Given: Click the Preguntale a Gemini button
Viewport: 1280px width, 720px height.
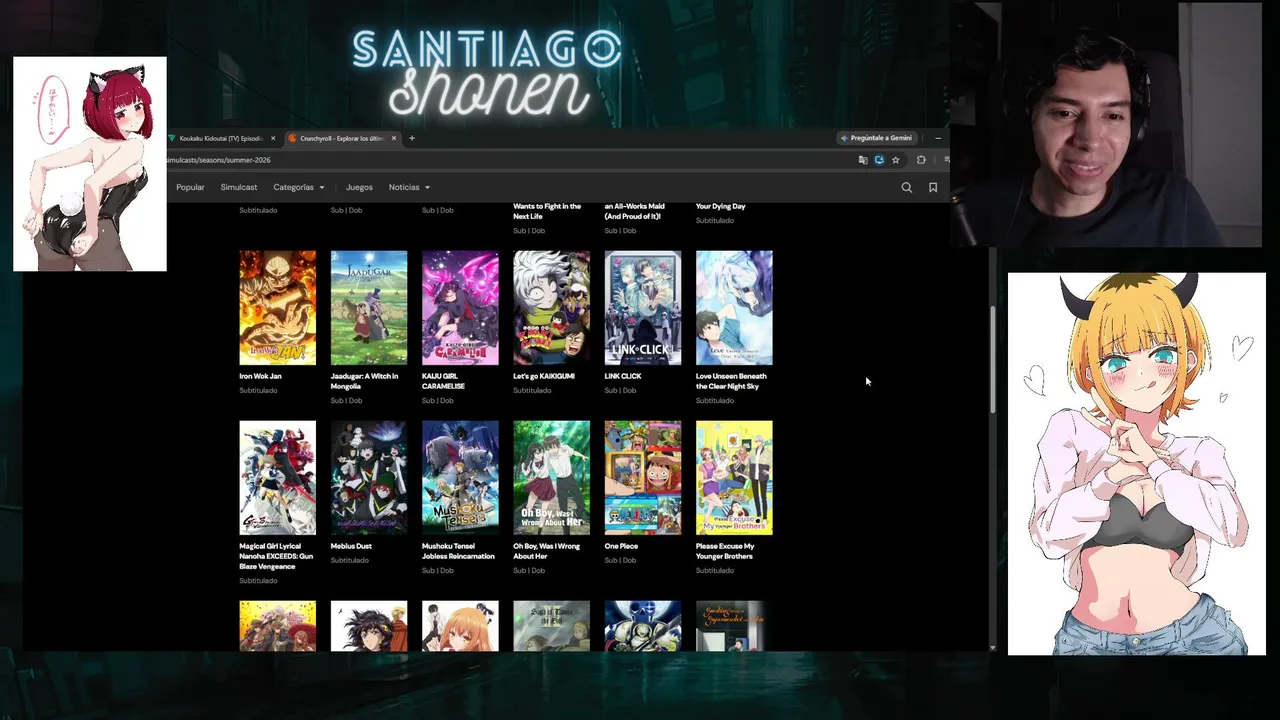Looking at the screenshot, I should (x=876, y=138).
